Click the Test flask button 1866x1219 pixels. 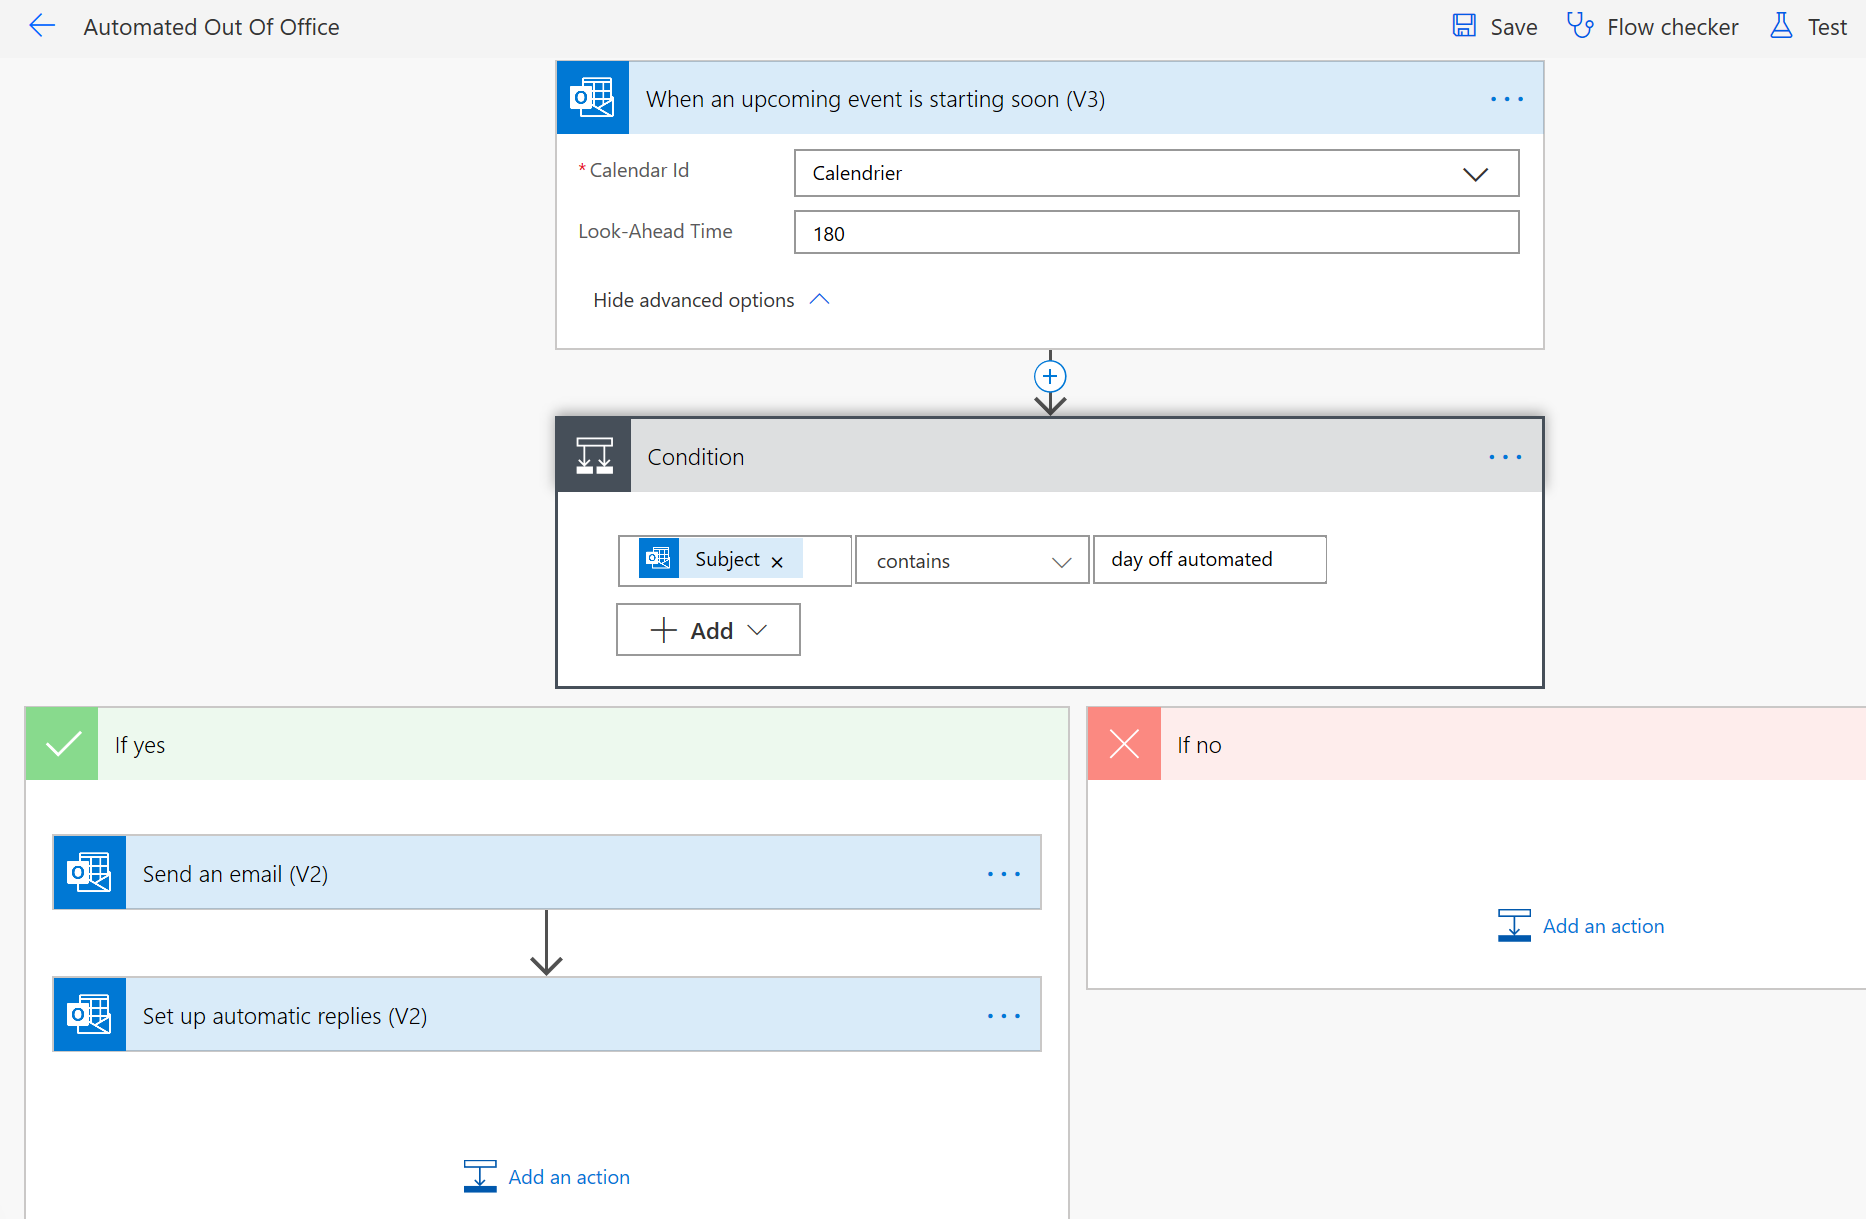[x=1808, y=27]
